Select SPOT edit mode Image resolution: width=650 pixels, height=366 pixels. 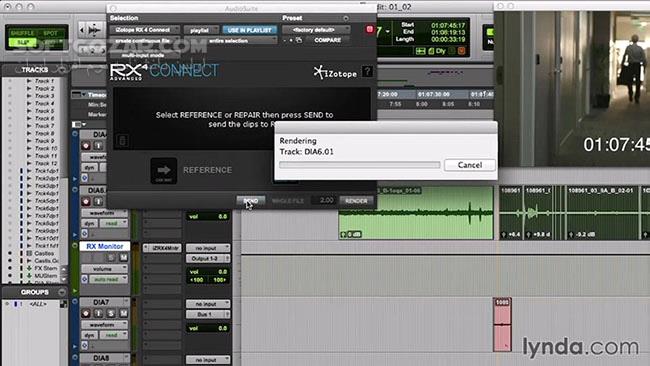pyautogui.click(x=51, y=33)
